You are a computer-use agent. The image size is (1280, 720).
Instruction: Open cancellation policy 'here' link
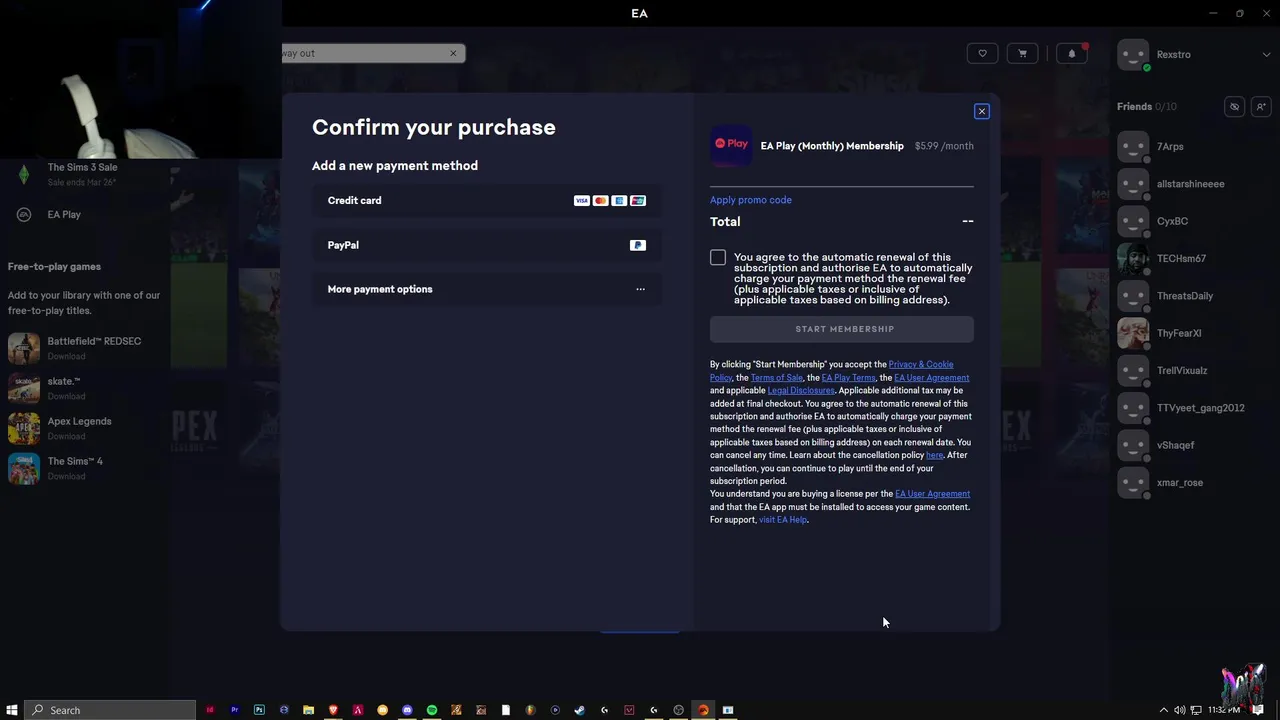[935, 455]
